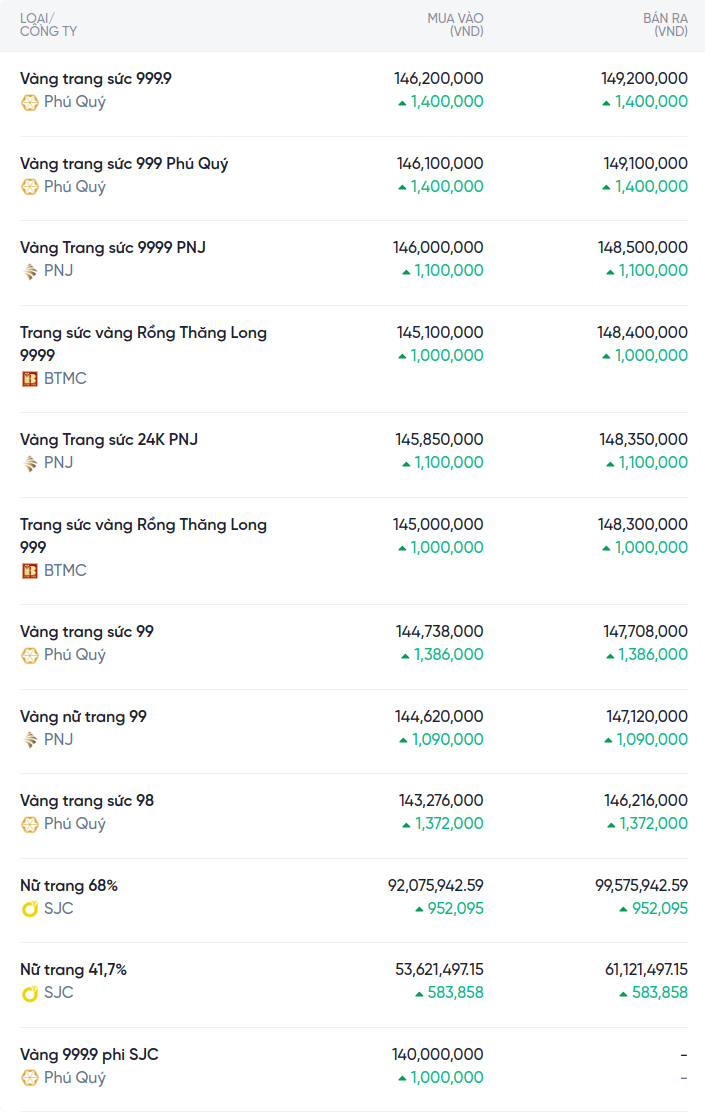The height and width of the screenshot is (1112, 705).
Task: Click the LOẠI/CÔNG TY column header
Action: tap(48, 25)
